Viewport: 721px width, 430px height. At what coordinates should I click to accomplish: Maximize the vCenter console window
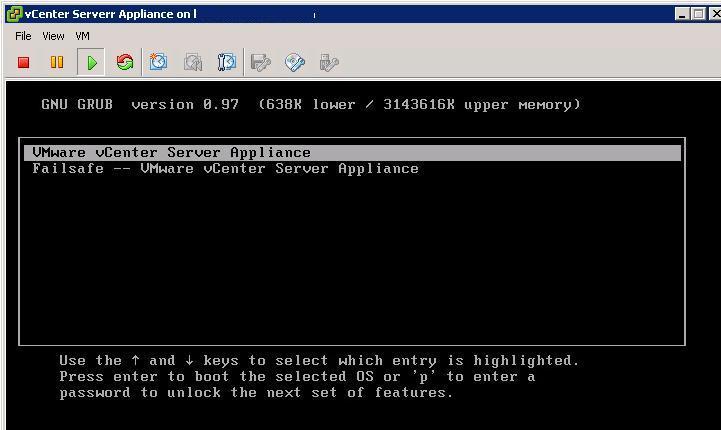pyautogui.click(x=698, y=14)
